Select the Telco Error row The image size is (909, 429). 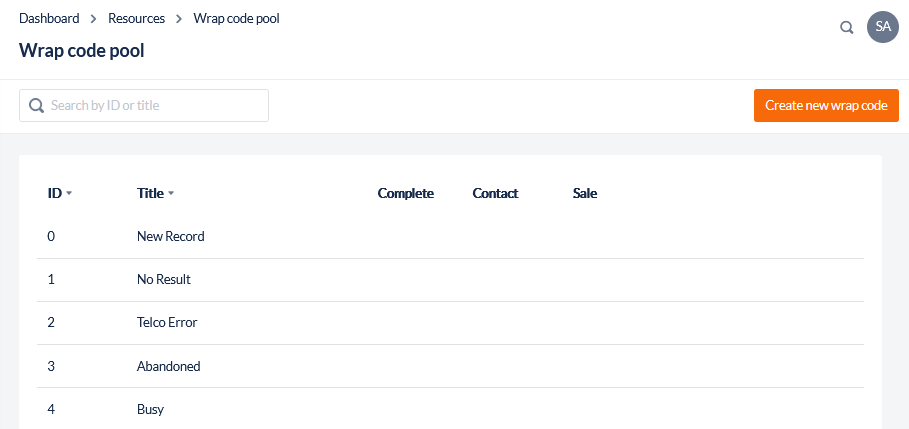click(x=167, y=323)
